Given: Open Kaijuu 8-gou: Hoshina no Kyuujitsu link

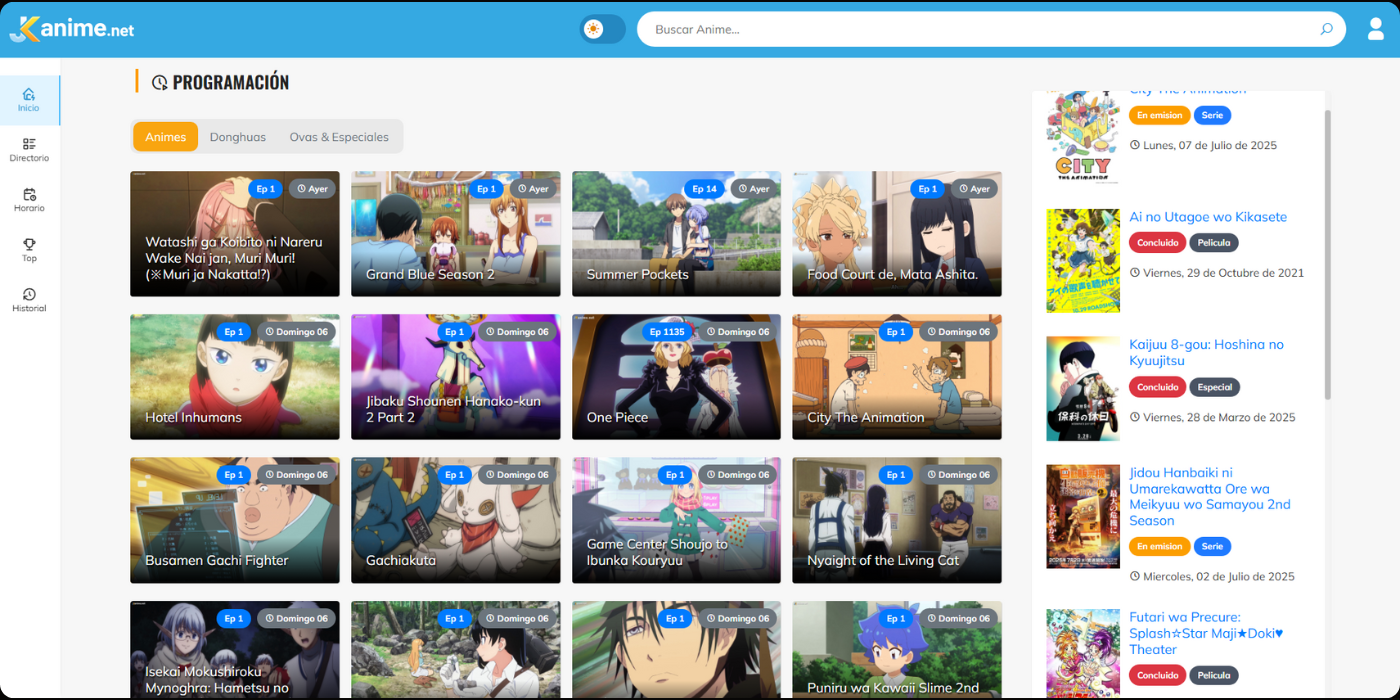Looking at the screenshot, I should click(x=1207, y=352).
